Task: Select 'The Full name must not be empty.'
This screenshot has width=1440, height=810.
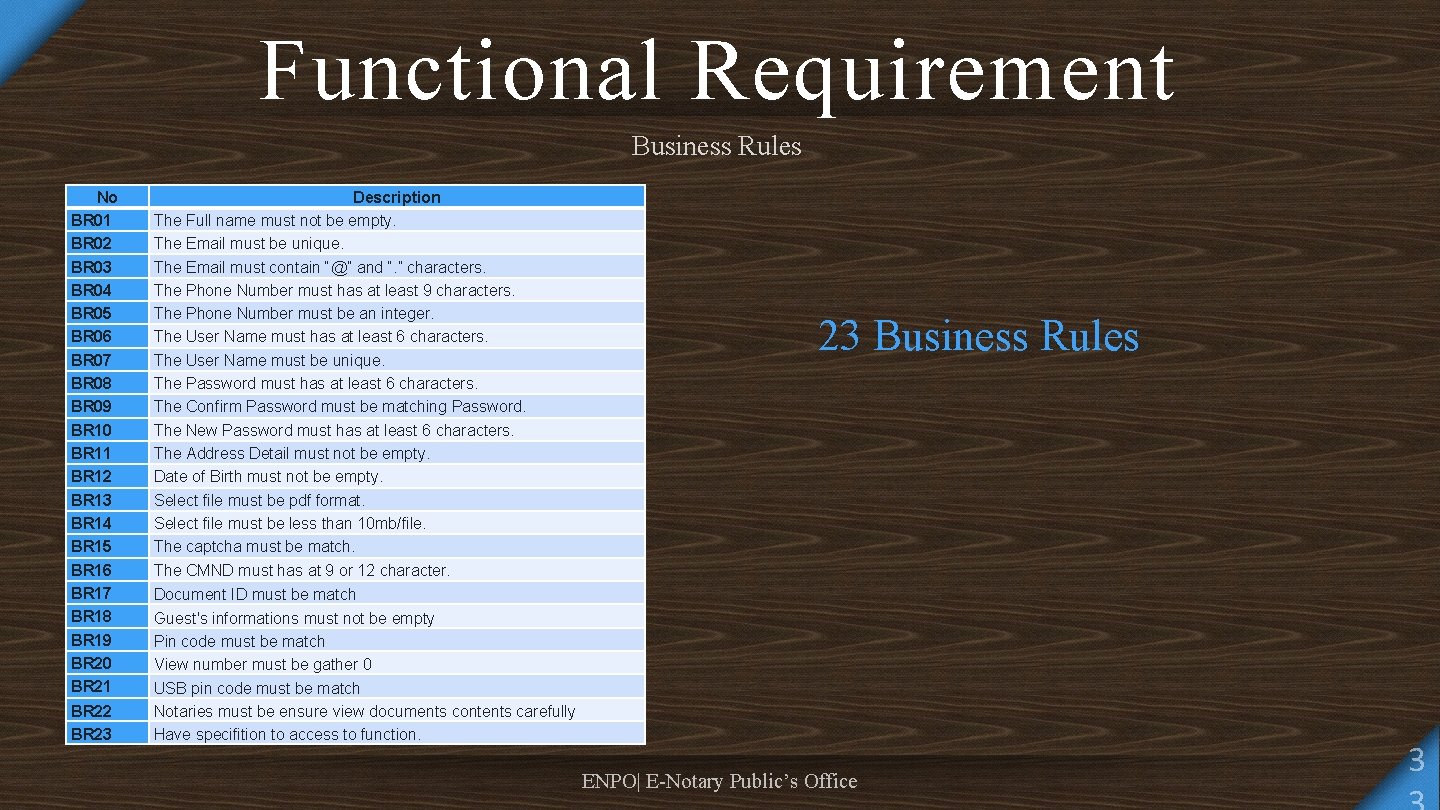Action: pos(397,220)
